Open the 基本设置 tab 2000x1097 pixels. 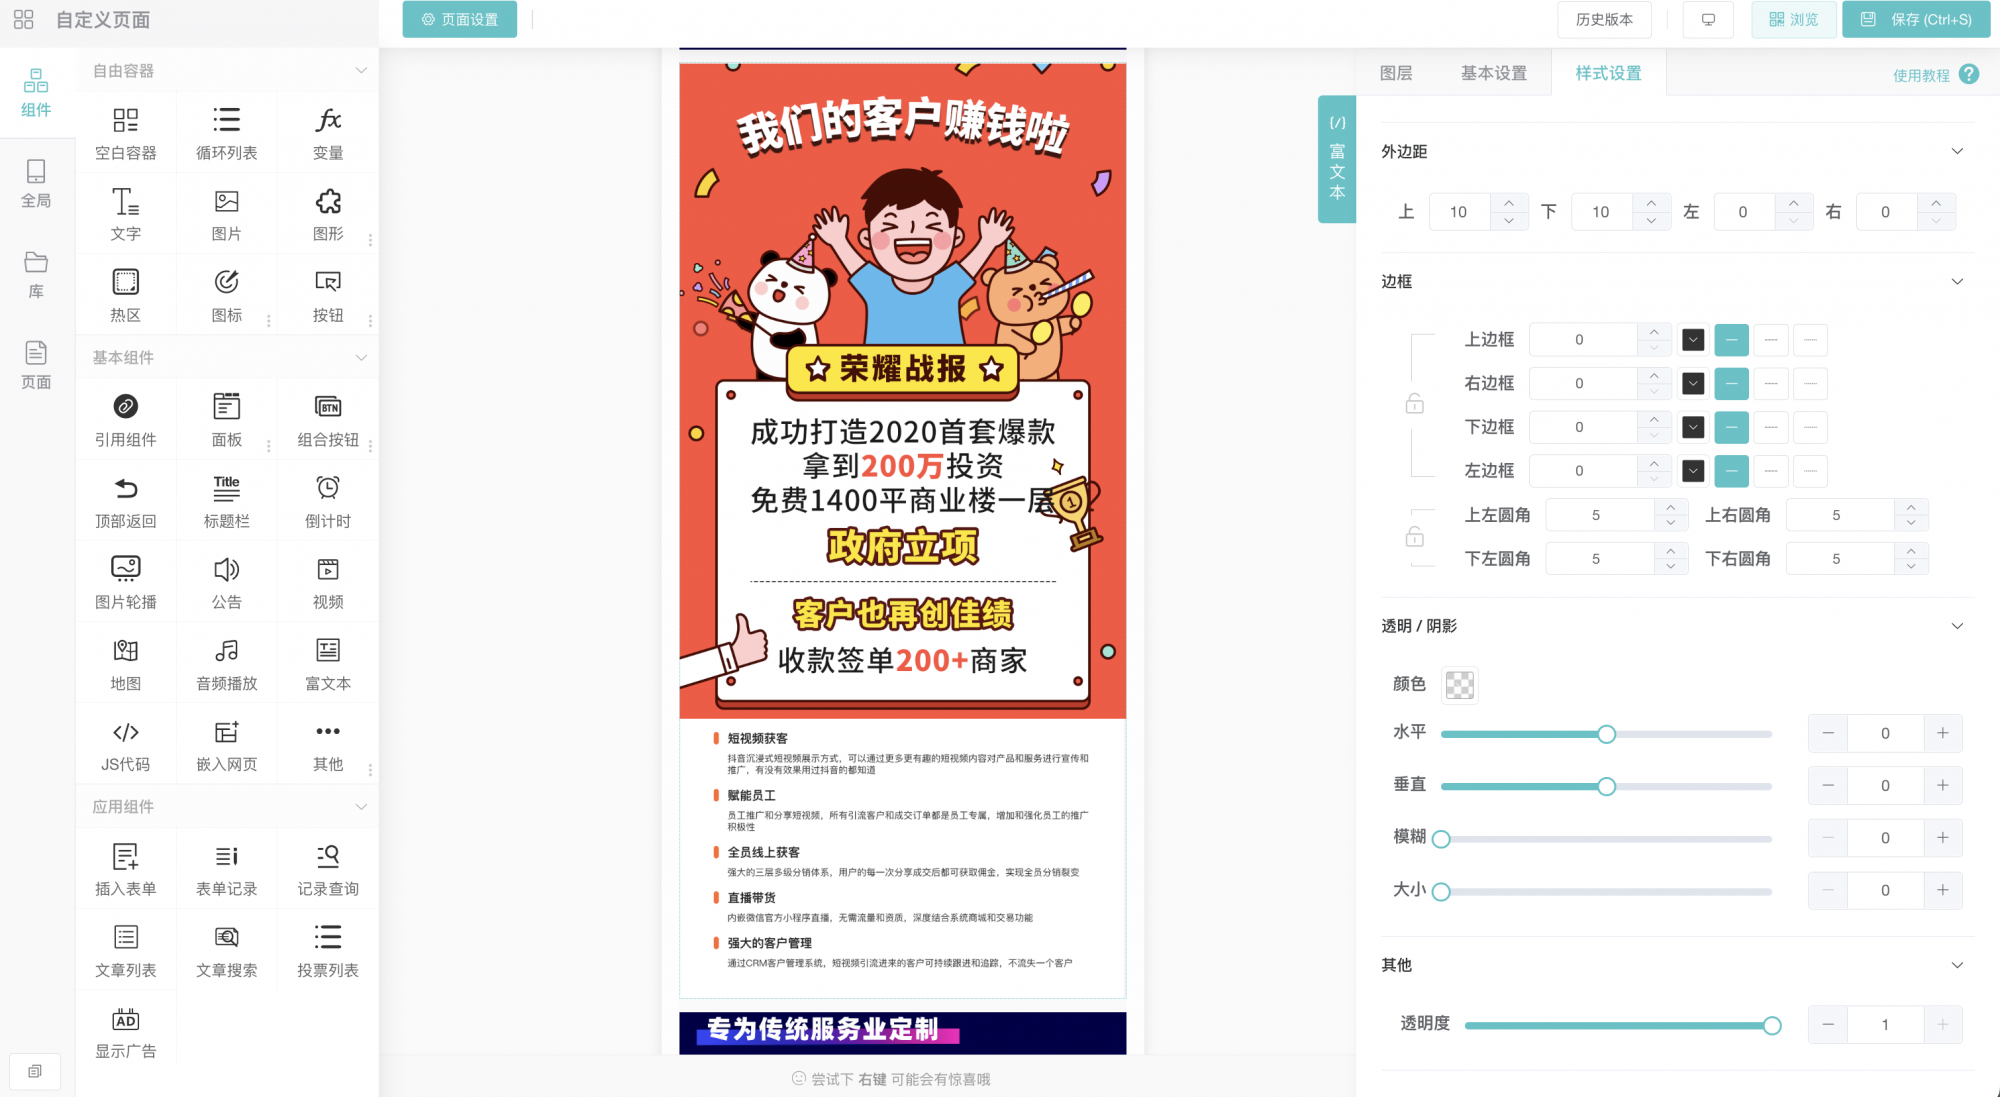[x=1493, y=73]
